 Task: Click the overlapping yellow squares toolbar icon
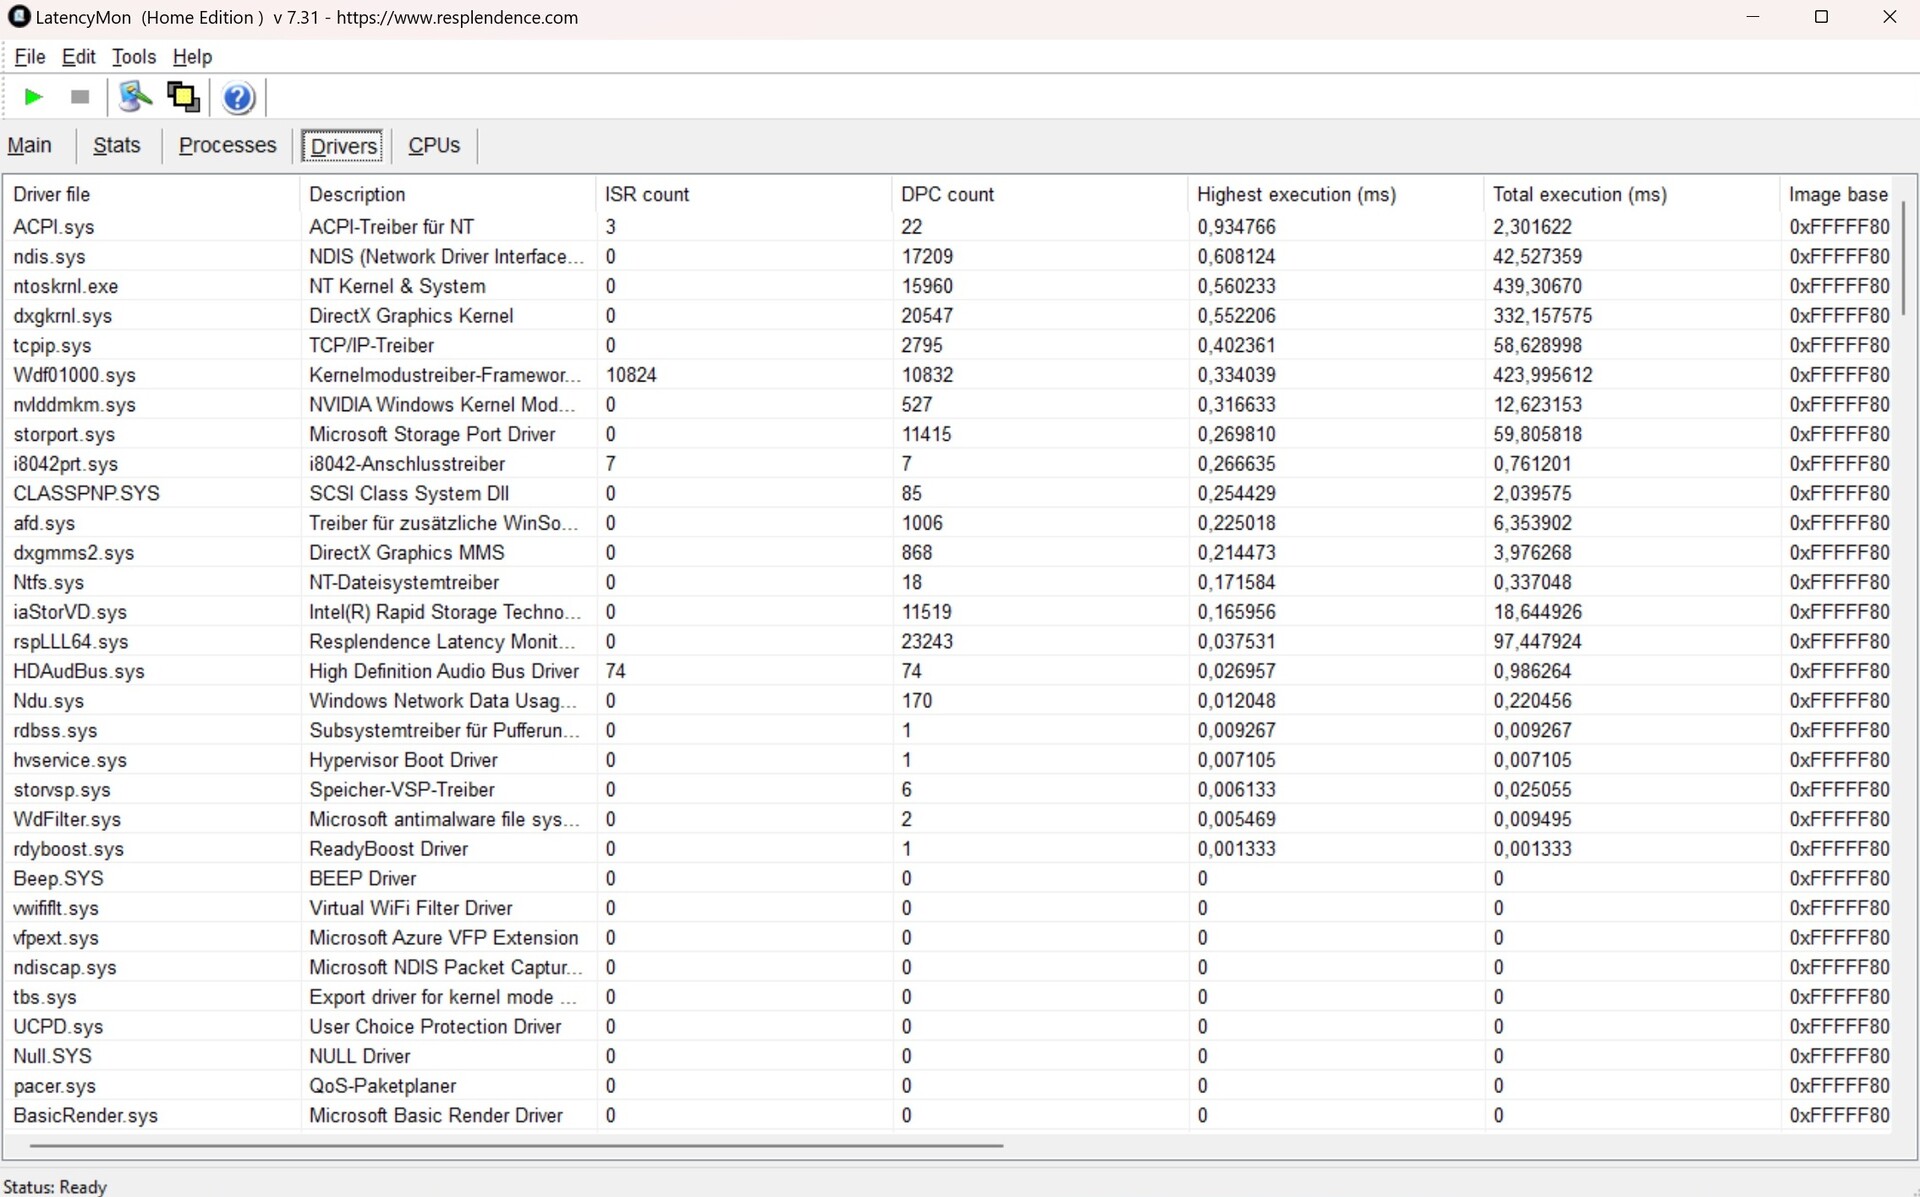click(x=183, y=97)
